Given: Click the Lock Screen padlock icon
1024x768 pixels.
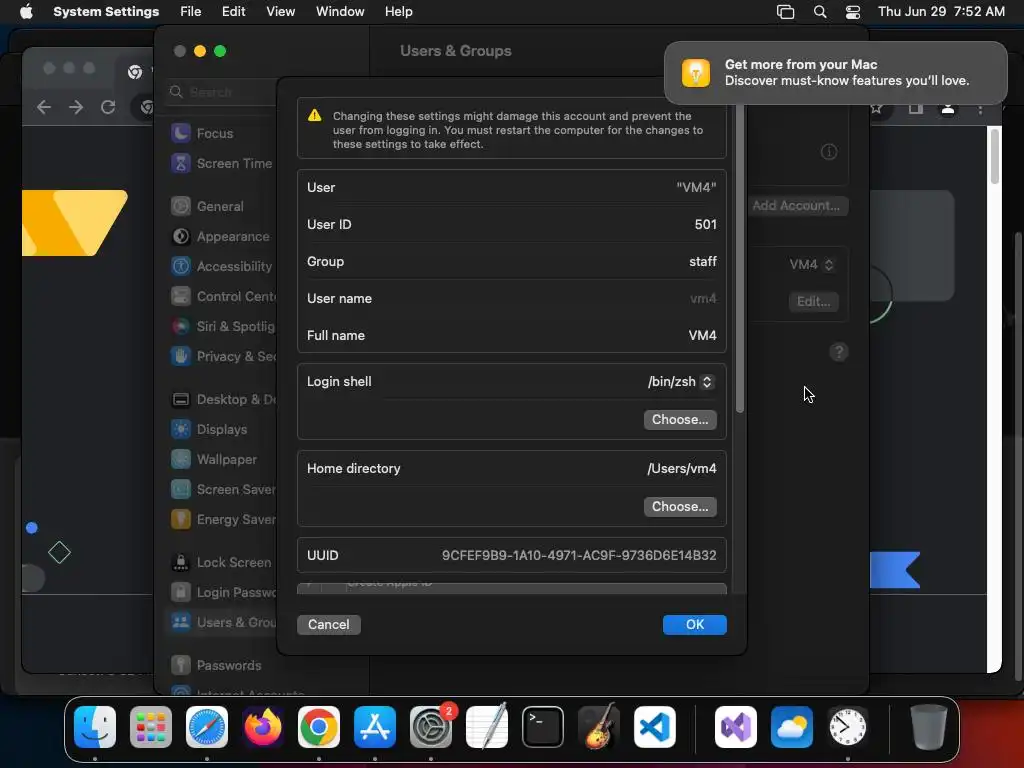Looking at the screenshot, I should pyautogui.click(x=181, y=562).
